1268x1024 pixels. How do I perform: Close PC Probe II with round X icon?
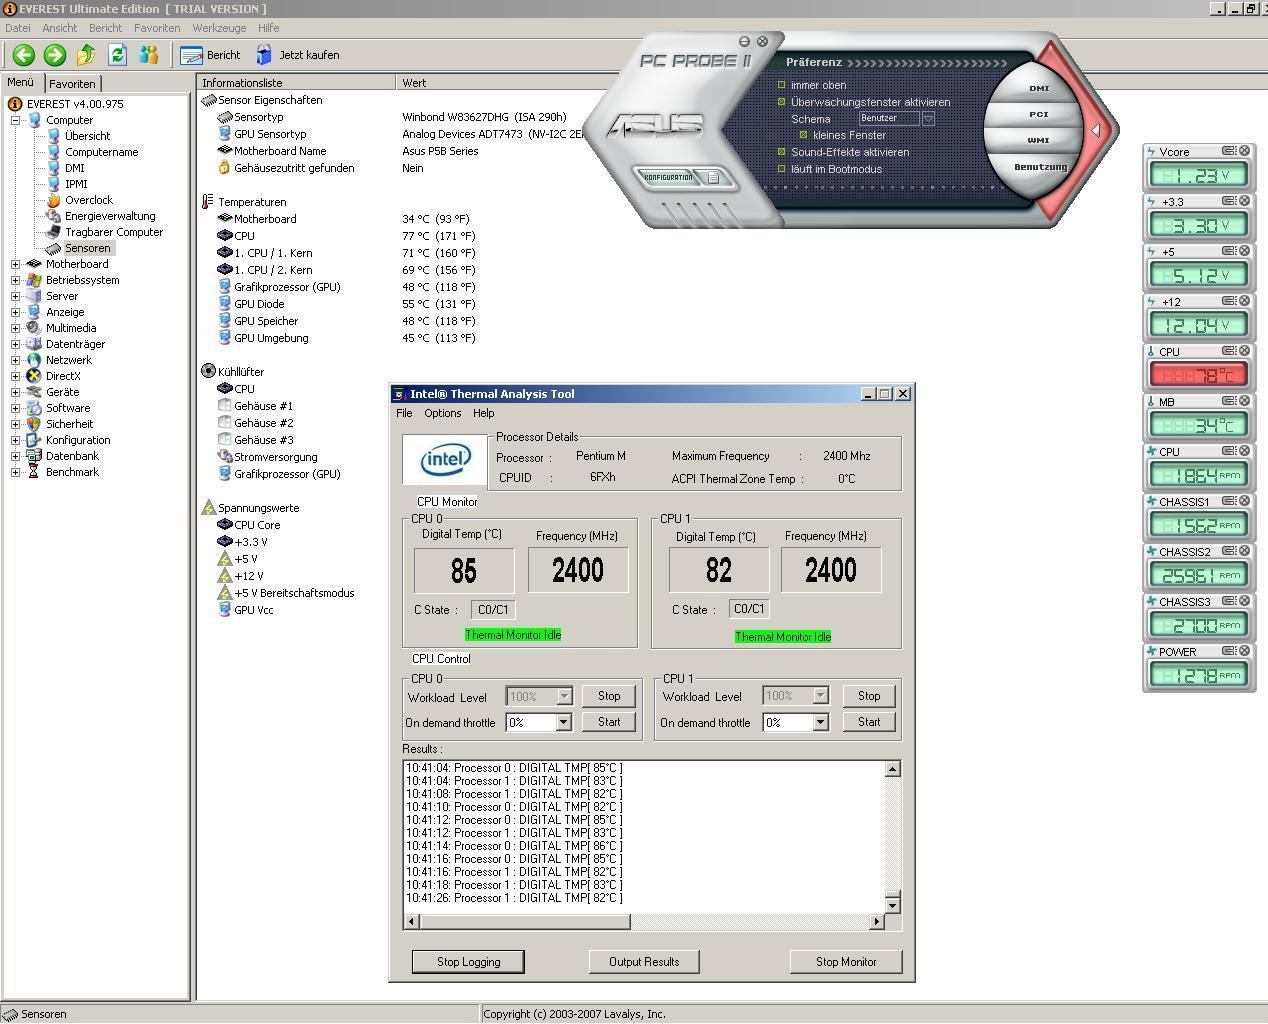[762, 41]
